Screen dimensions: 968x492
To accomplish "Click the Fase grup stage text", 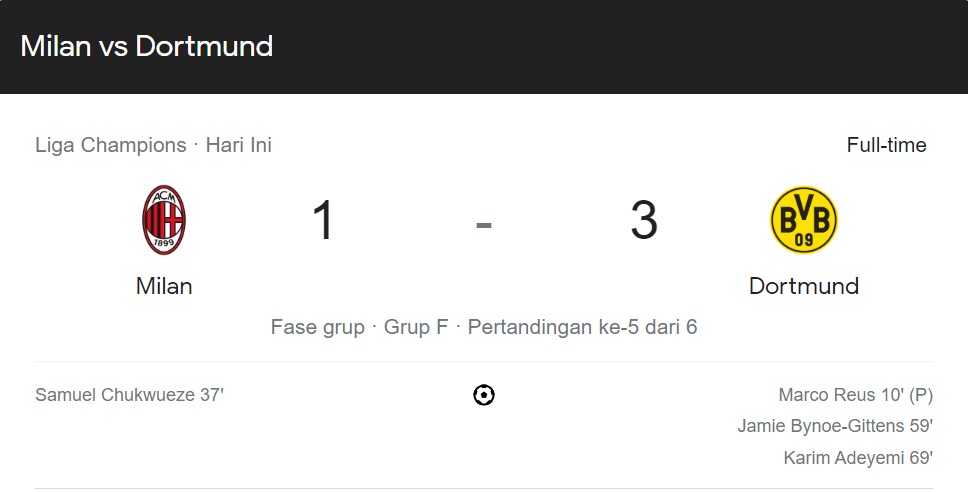I will pos(317,327).
